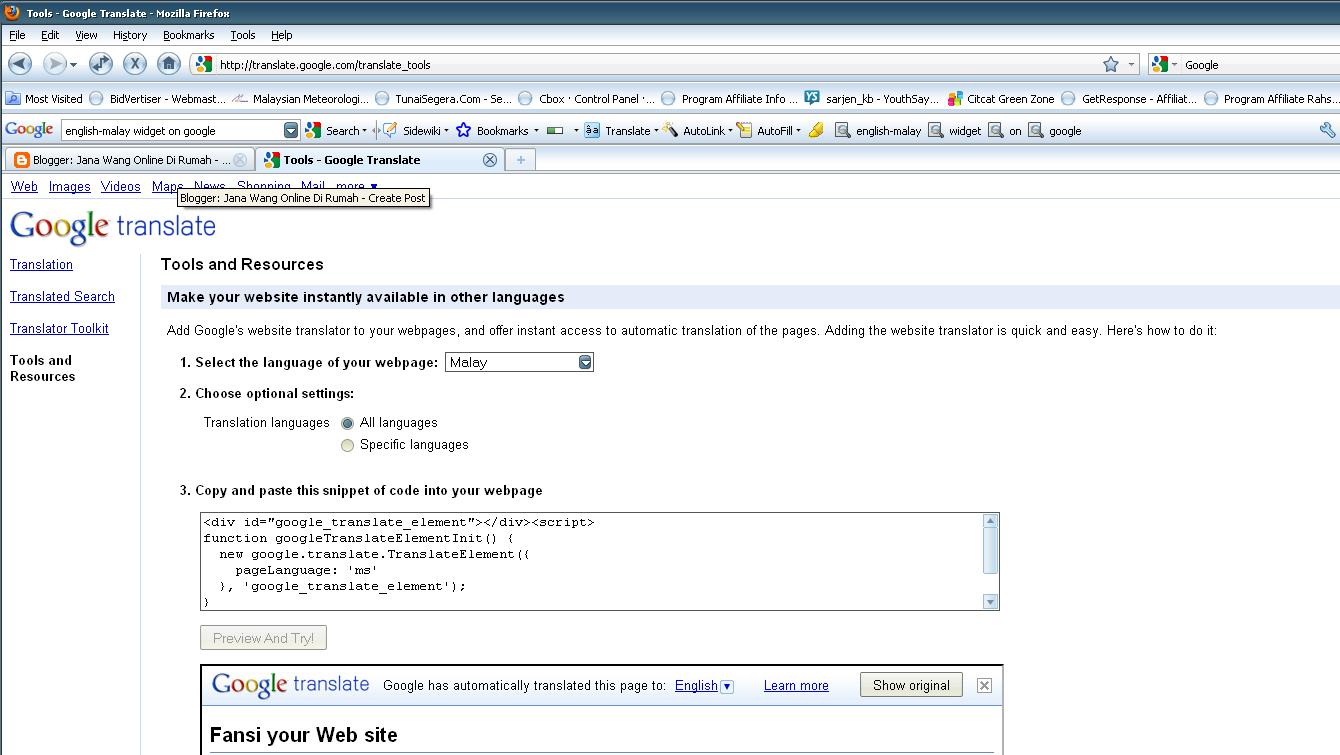Click the Show original button
The image size is (1340, 755).
coord(911,685)
